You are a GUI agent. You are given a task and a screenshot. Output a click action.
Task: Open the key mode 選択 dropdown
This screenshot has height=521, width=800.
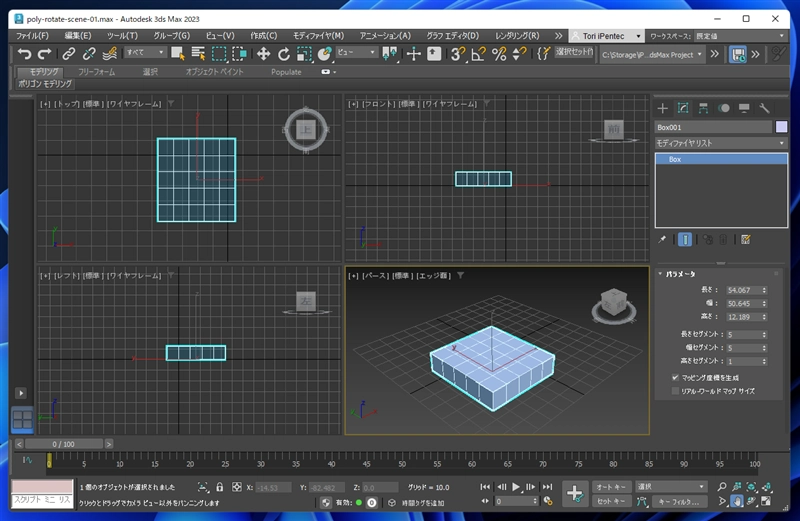point(671,487)
